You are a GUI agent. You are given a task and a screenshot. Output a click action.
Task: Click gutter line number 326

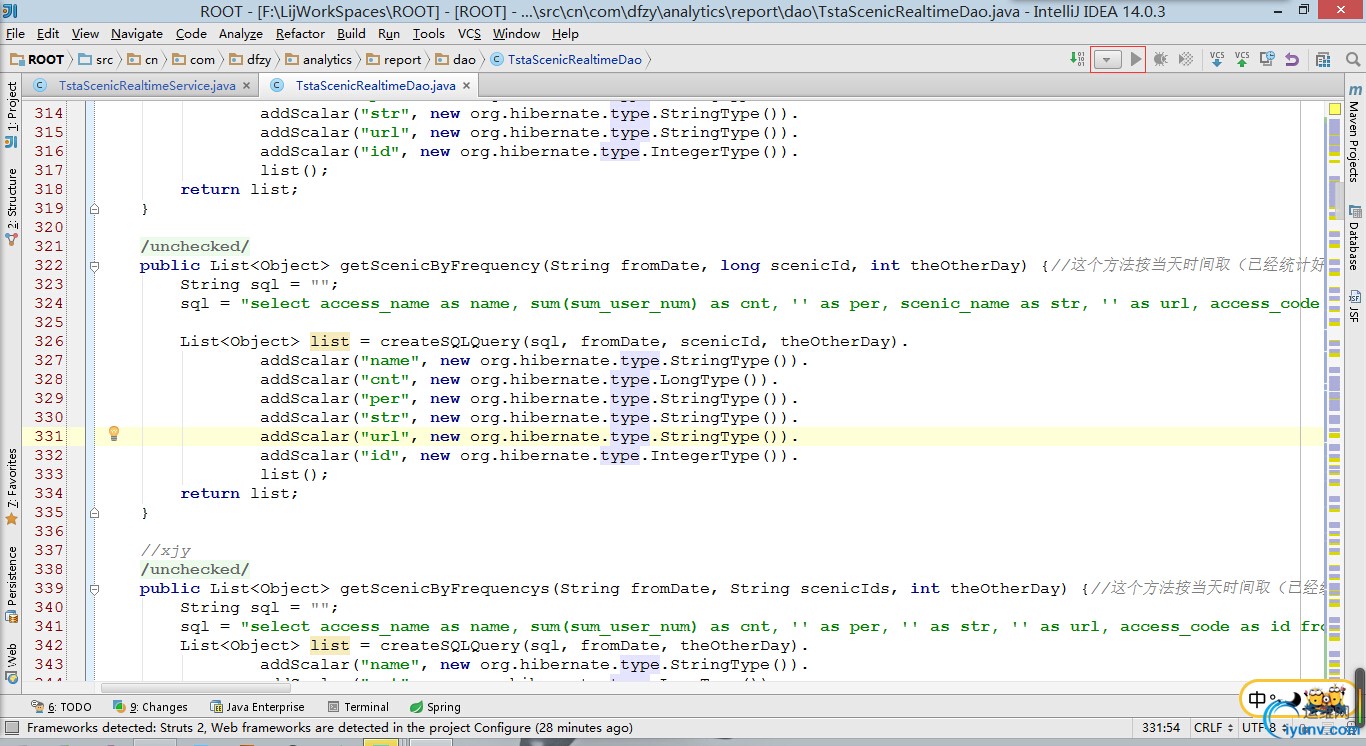coord(48,341)
